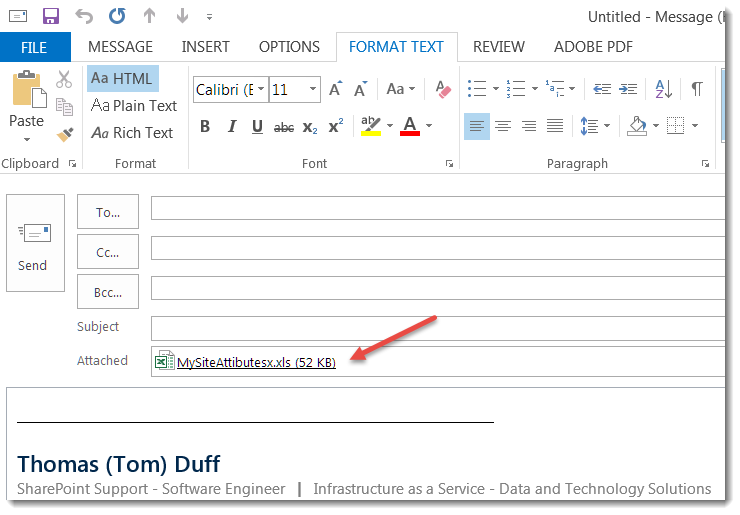Open the FILE tab
Image resolution: width=740 pixels, height=515 pixels.
tap(34, 47)
